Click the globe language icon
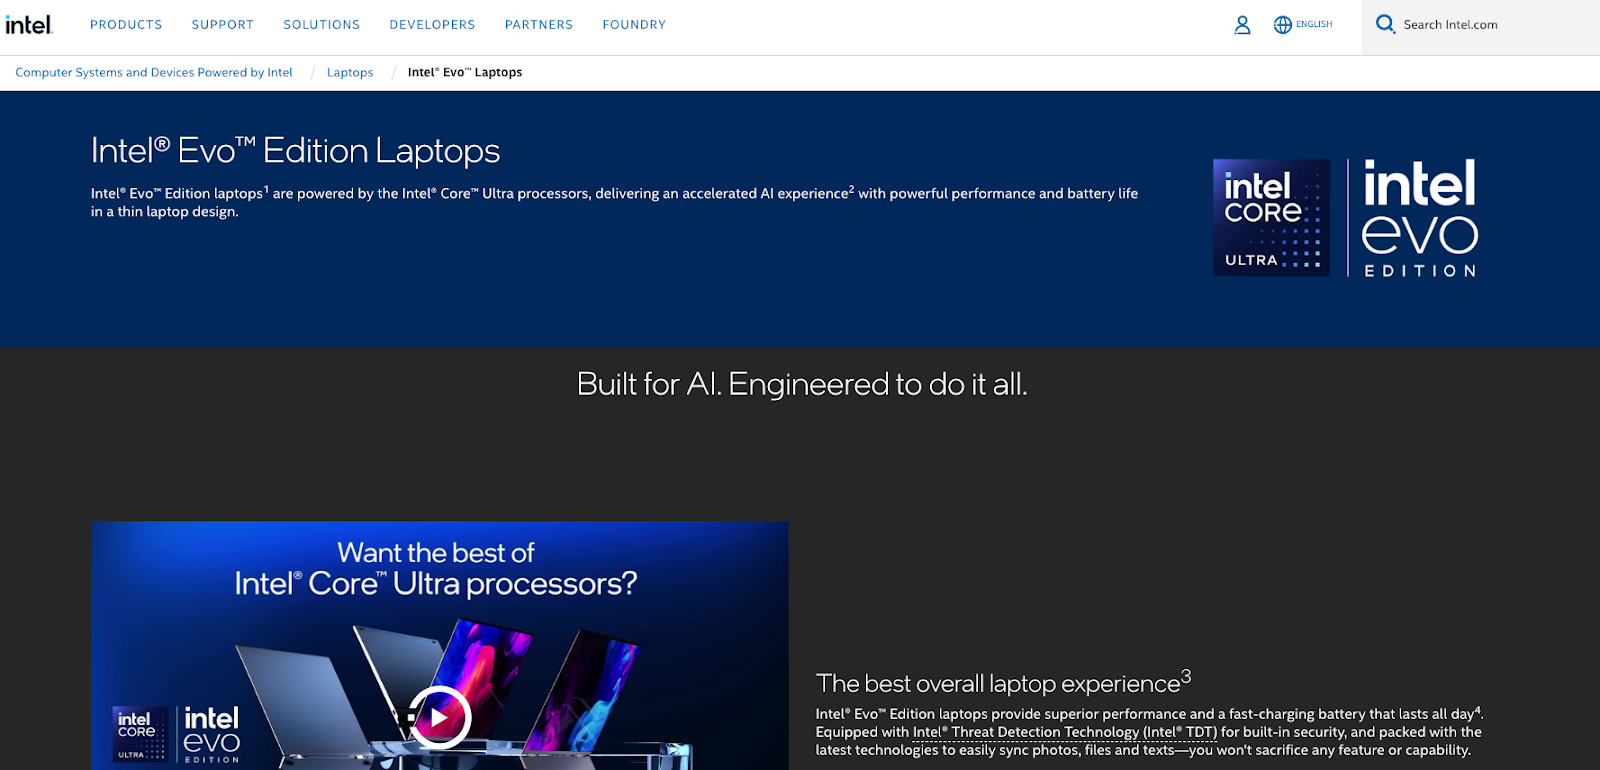The width and height of the screenshot is (1600, 770). [x=1282, y=25]
